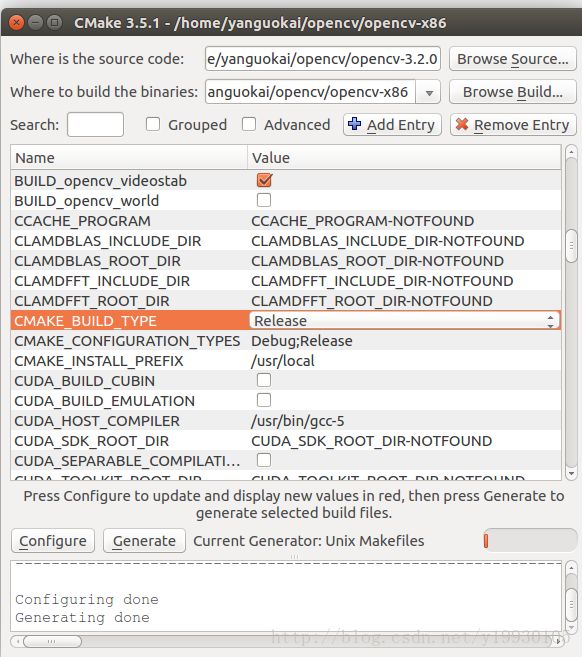Click the Browse Build button

click(512, 92)
